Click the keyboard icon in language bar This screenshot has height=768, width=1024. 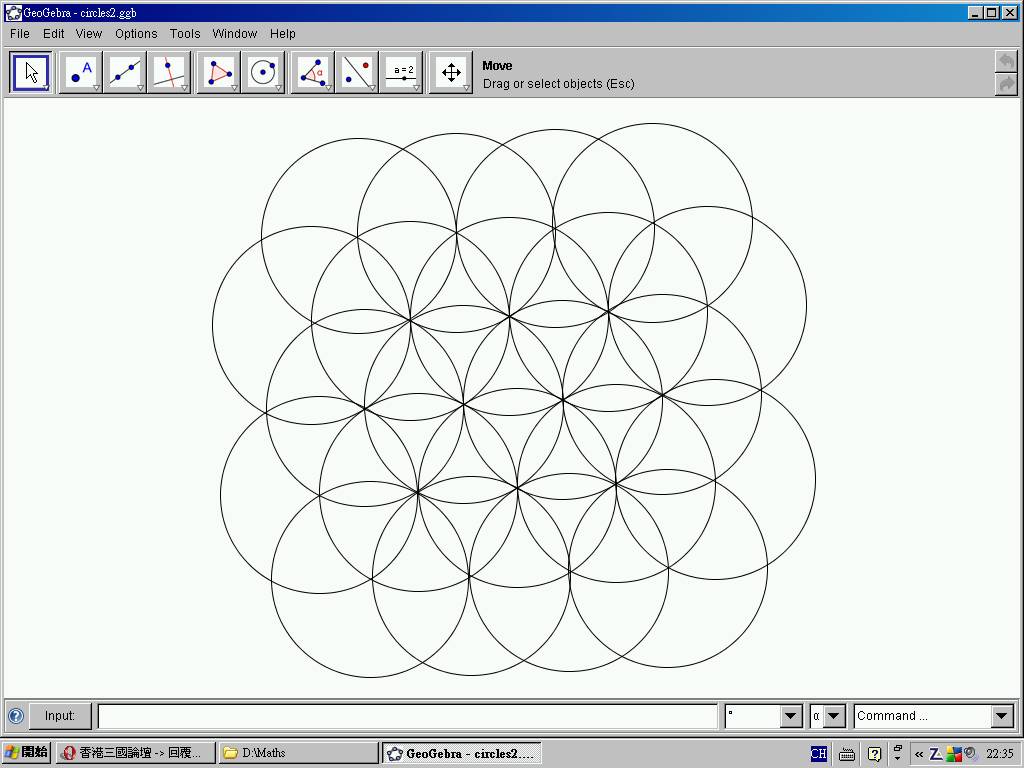pos(847,754)
